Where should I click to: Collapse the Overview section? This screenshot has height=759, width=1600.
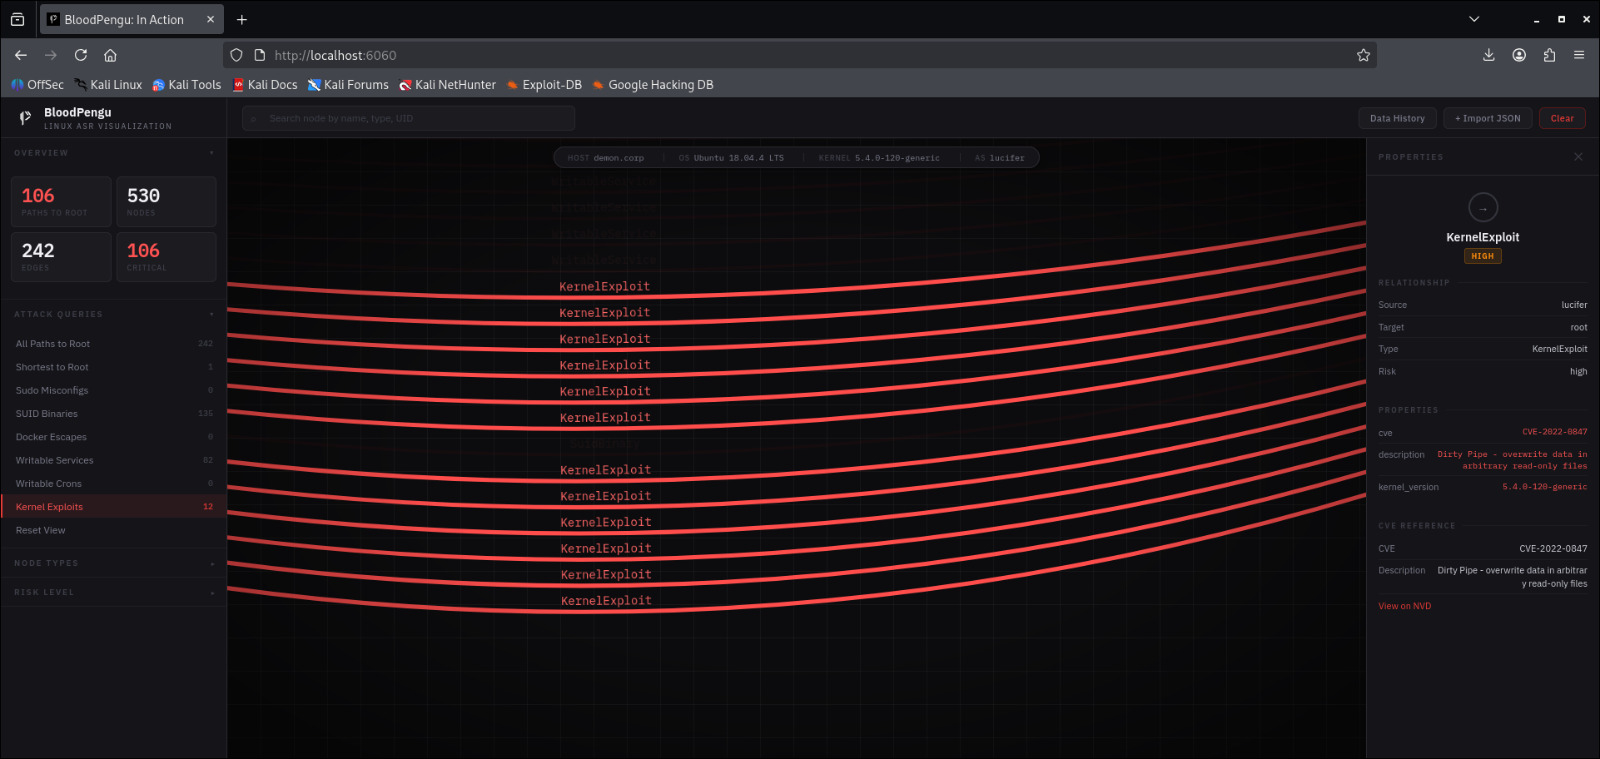click(x=211, y=153)
